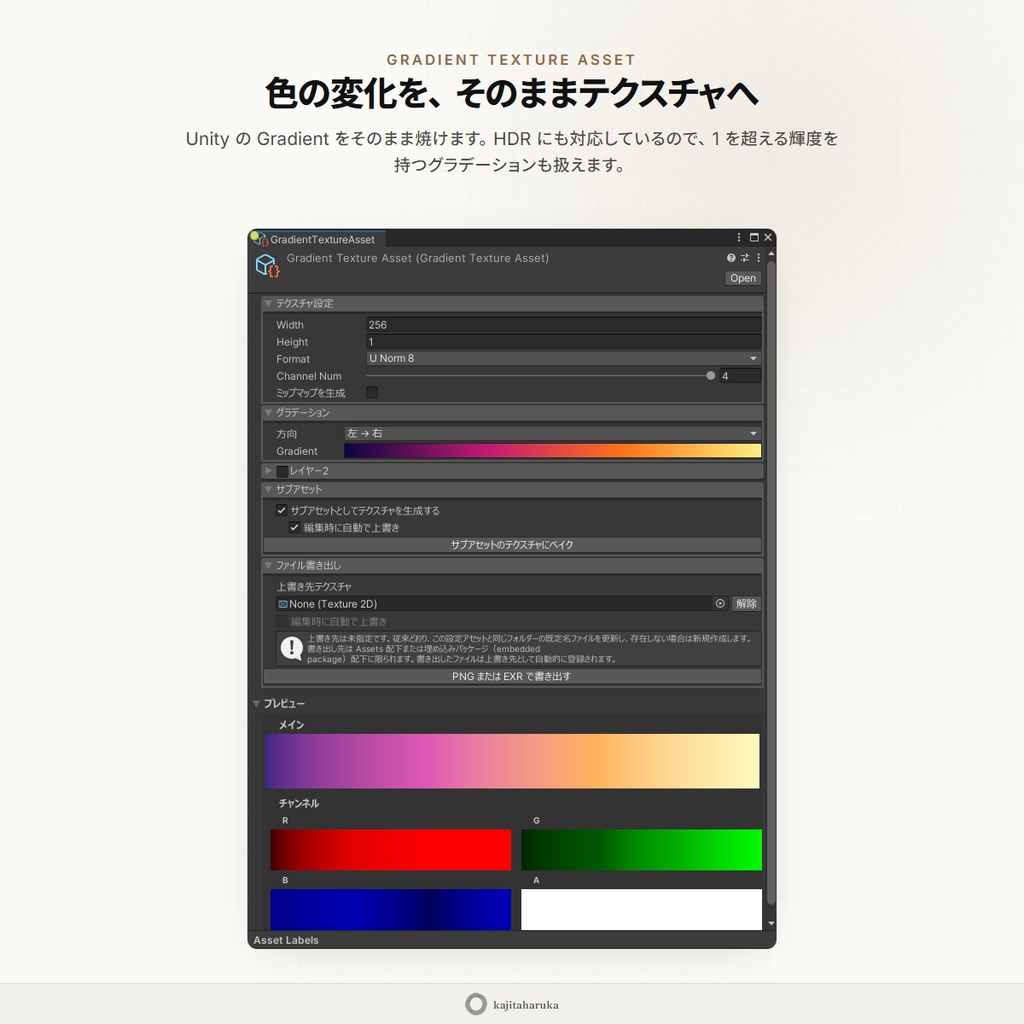Select the GradientTextureAsset tab

[x=317, y=239]
